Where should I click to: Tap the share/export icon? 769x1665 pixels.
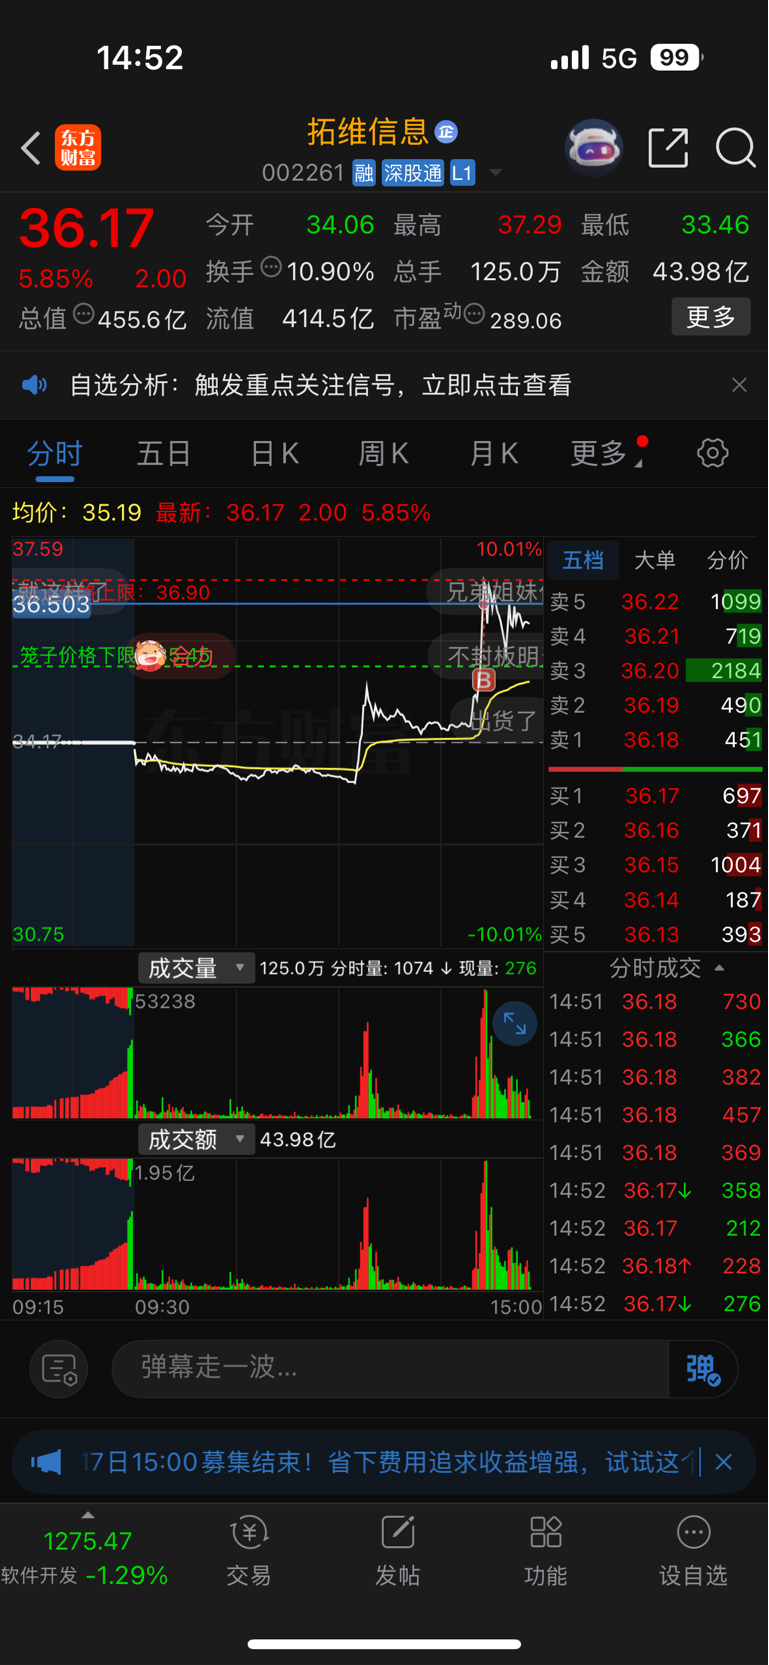tap(668, 148)
